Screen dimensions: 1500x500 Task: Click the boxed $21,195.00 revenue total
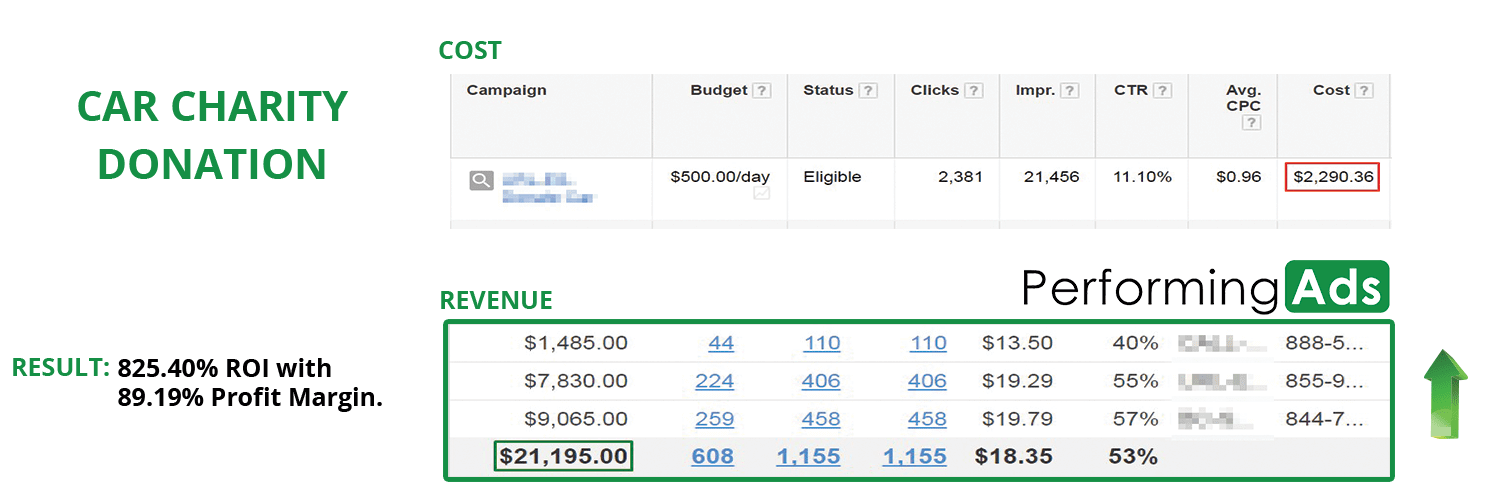[x=564, y=457]
